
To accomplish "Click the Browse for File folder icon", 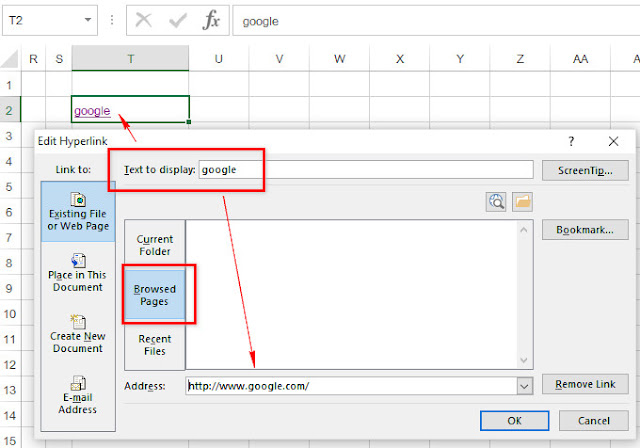I will click(x=522, y=202).
